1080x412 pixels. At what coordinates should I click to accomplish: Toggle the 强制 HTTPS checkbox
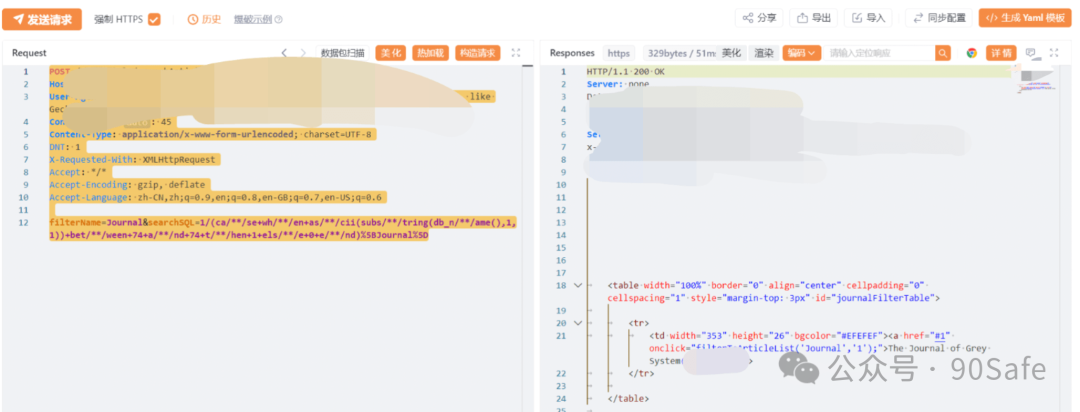point(154,19)
